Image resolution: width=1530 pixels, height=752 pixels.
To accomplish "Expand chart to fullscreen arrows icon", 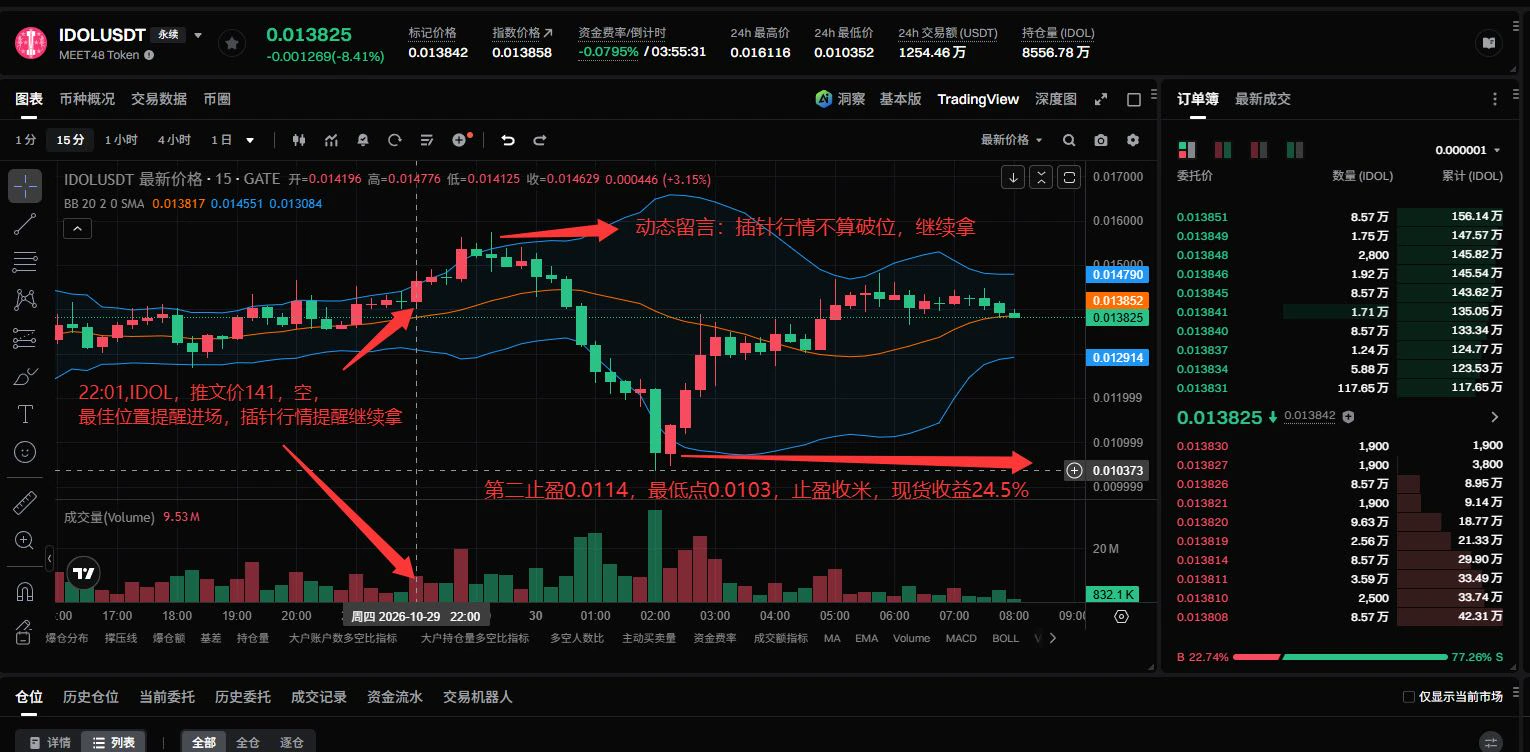I will point(1101,99).
